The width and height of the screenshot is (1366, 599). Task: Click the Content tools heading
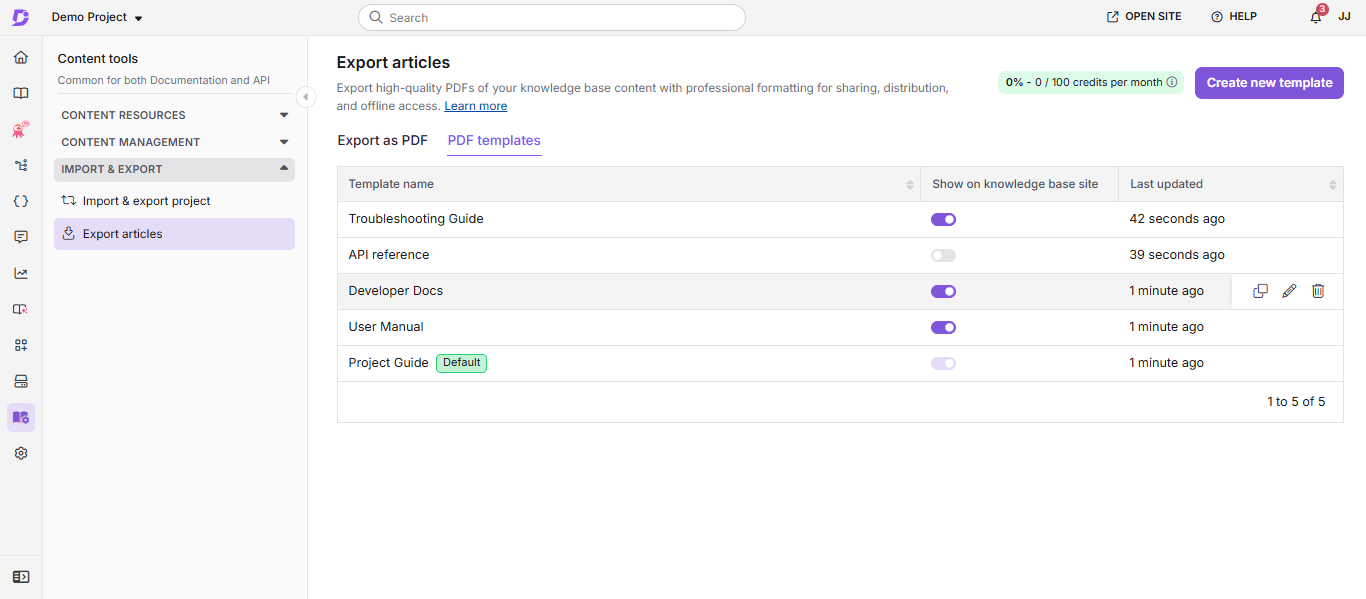(98, 59)
